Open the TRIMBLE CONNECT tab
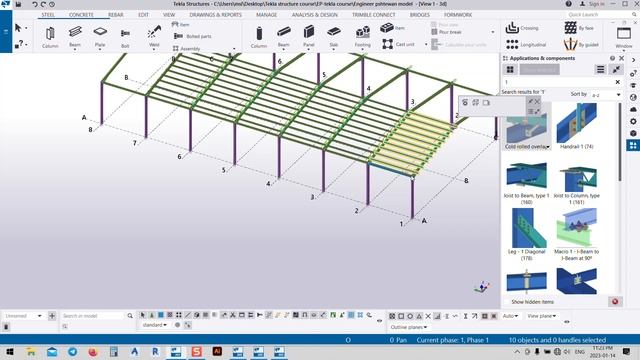This screenshot has width=640, height=360. 373,15
